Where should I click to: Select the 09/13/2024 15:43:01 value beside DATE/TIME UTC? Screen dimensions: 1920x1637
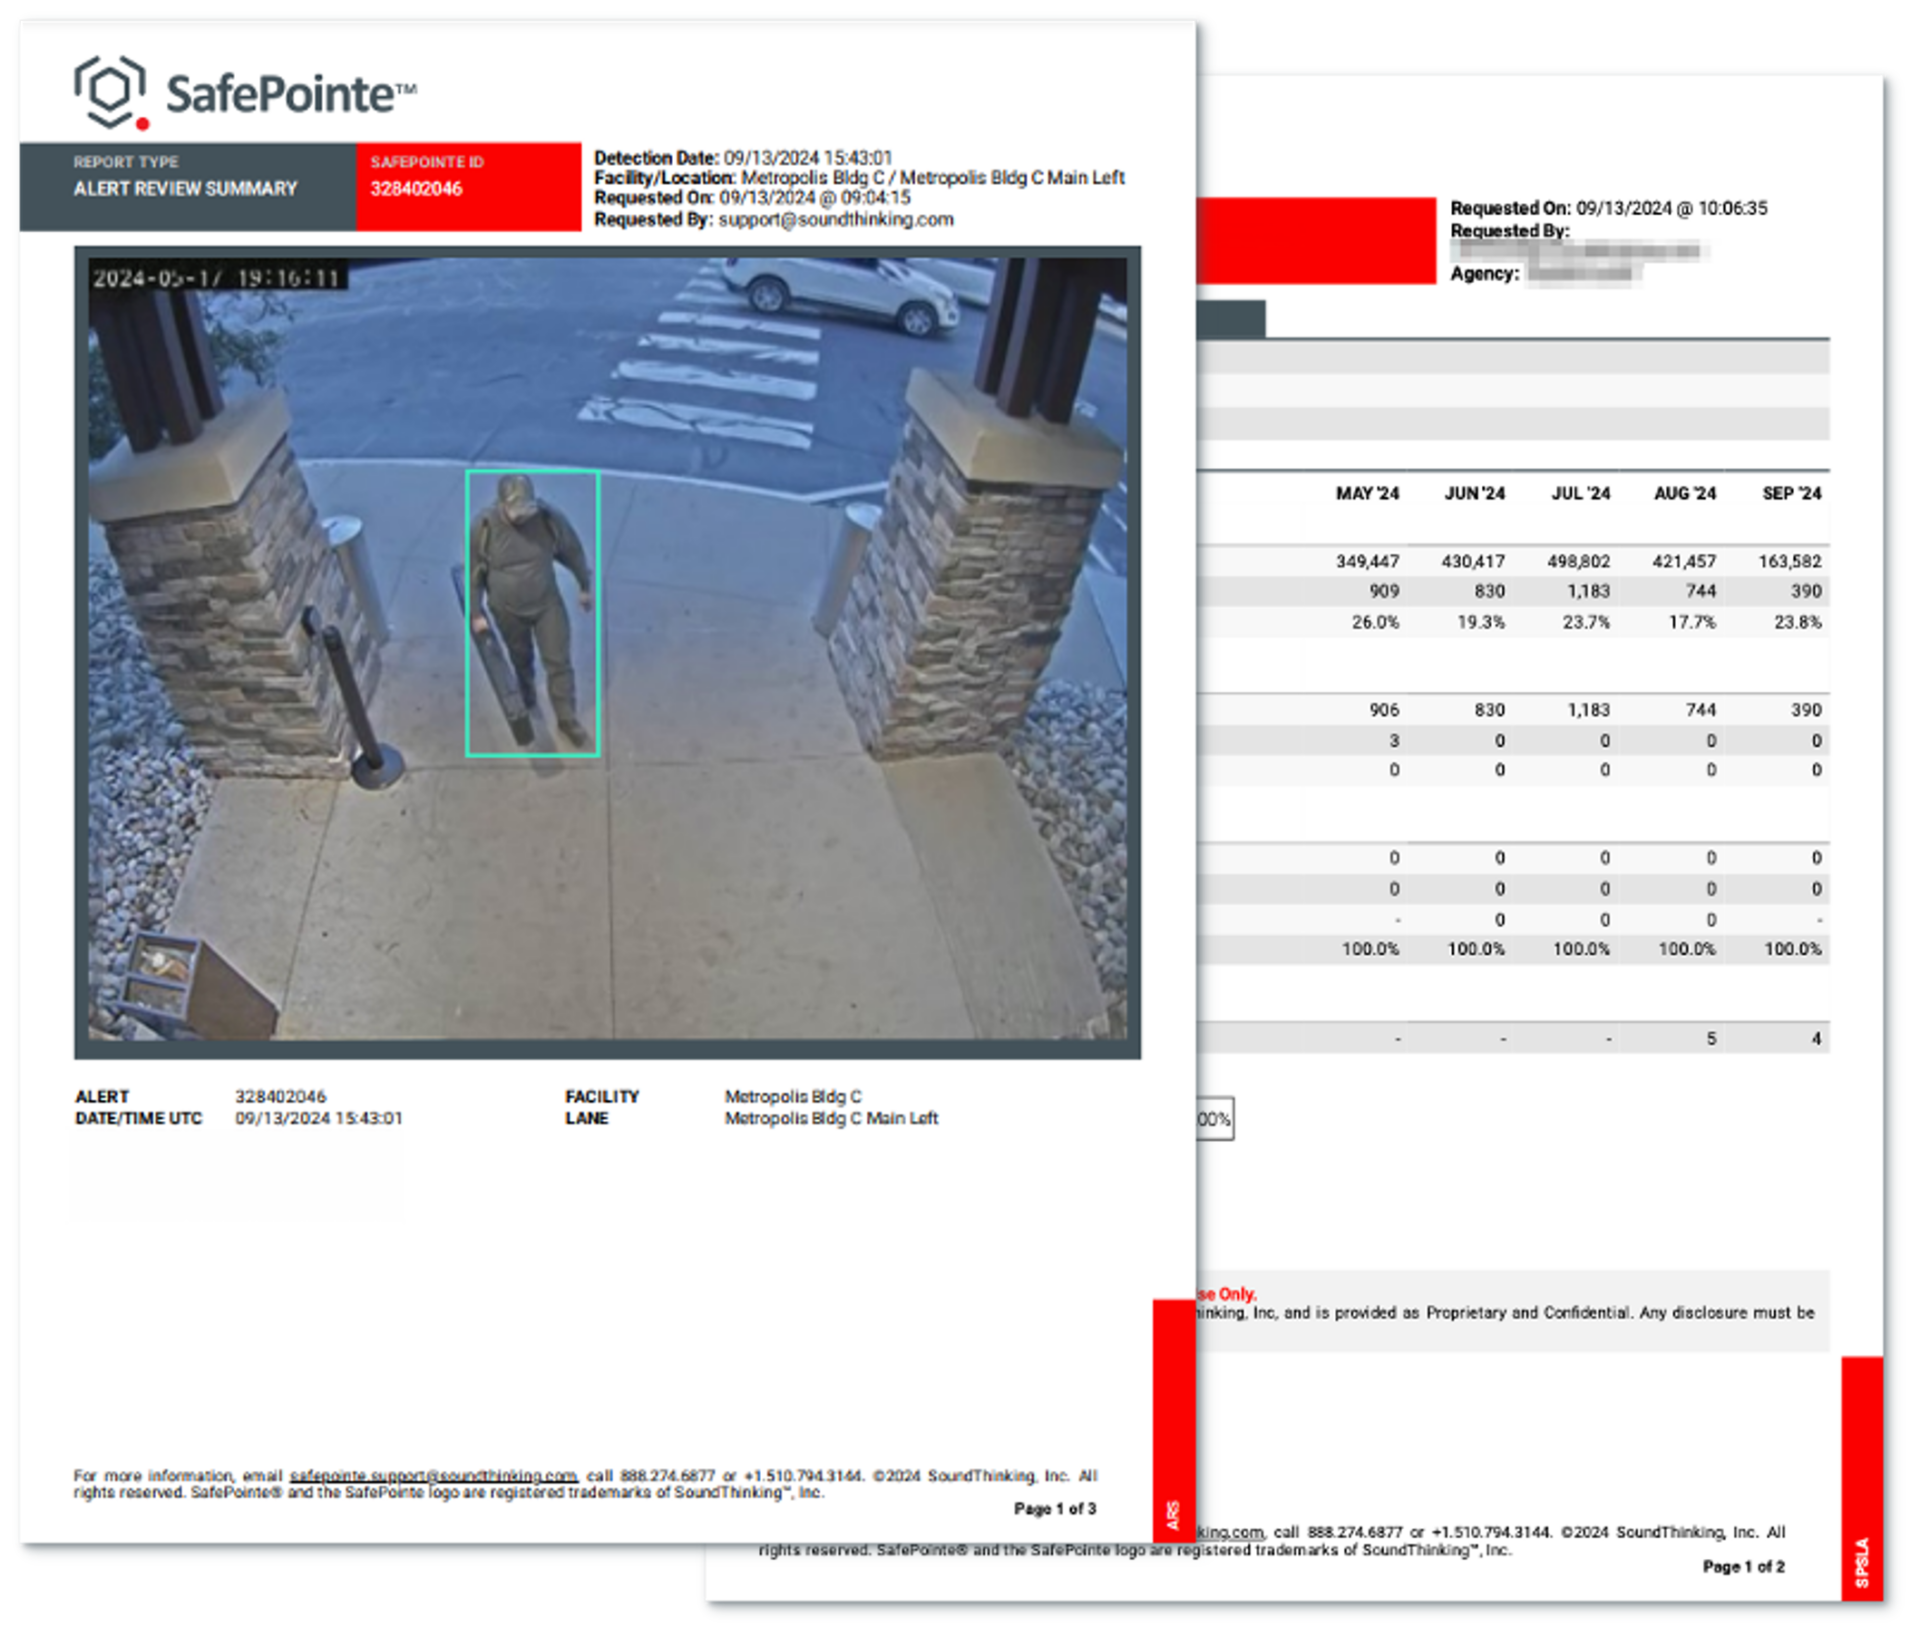point(318,1119)
